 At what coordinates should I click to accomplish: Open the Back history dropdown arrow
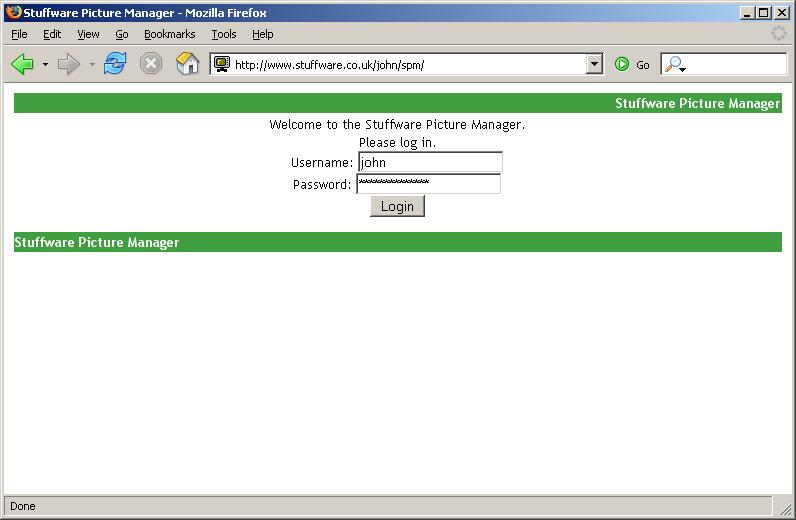45,64
